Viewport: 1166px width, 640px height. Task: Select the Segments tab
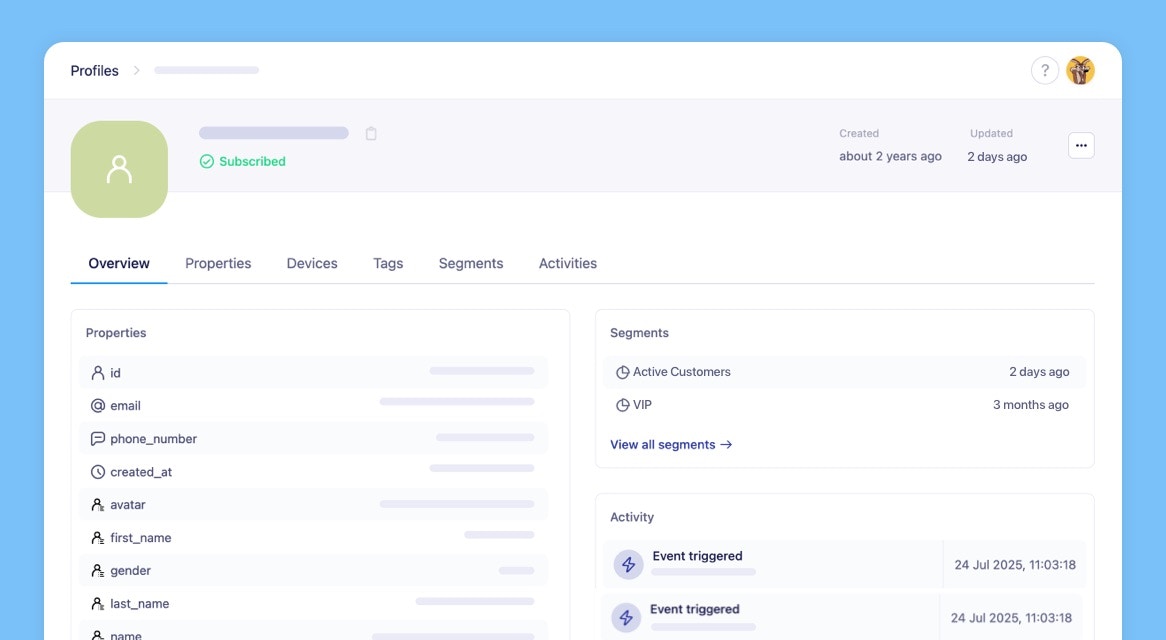click(x=470, y=263)
